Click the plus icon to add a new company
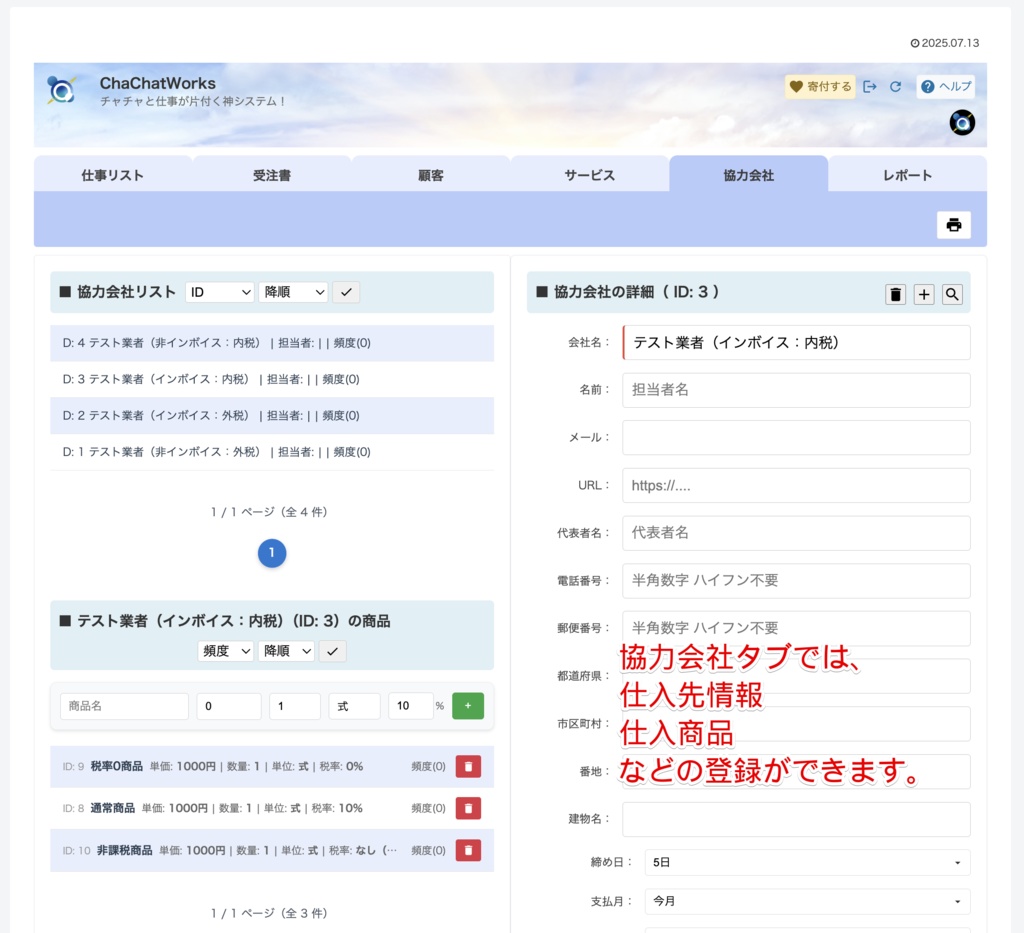This screenshot has width=1024, height=933. tap(923, 293)
